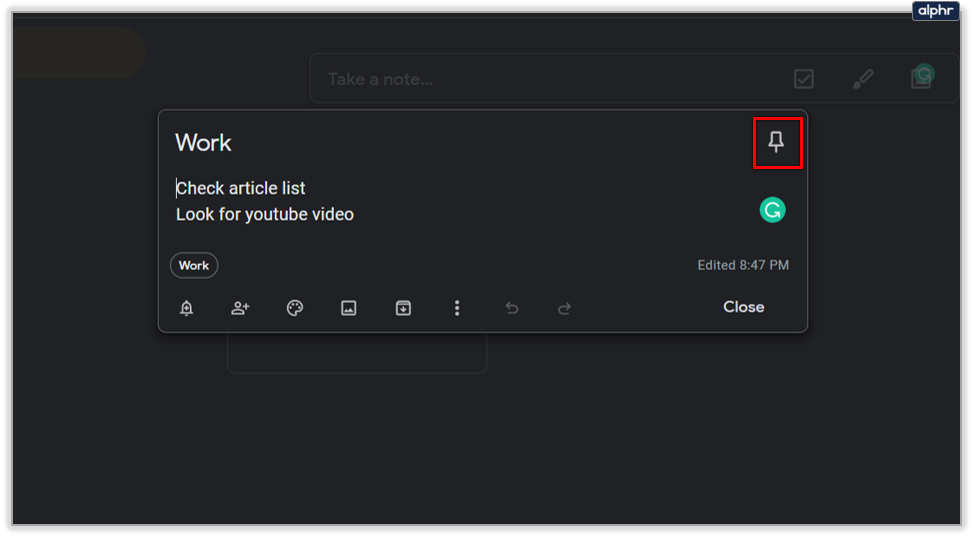
Task: Click the Remind me bell icon
Action: click(186, 308)
